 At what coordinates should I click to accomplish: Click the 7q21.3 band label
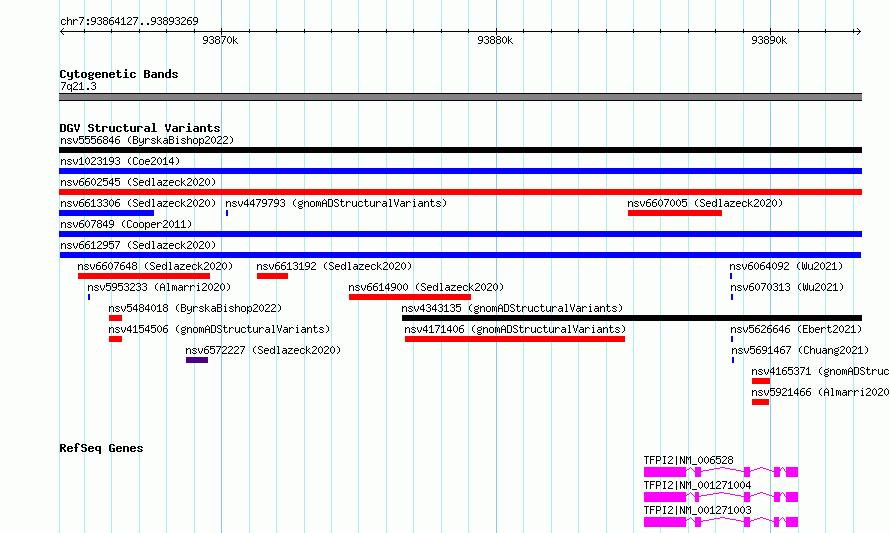coord(78,86)
